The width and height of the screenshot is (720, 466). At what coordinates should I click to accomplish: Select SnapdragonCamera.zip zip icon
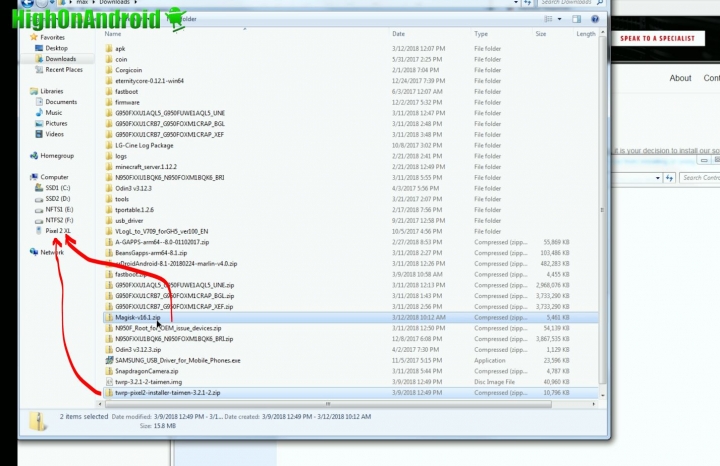(109, 371)
